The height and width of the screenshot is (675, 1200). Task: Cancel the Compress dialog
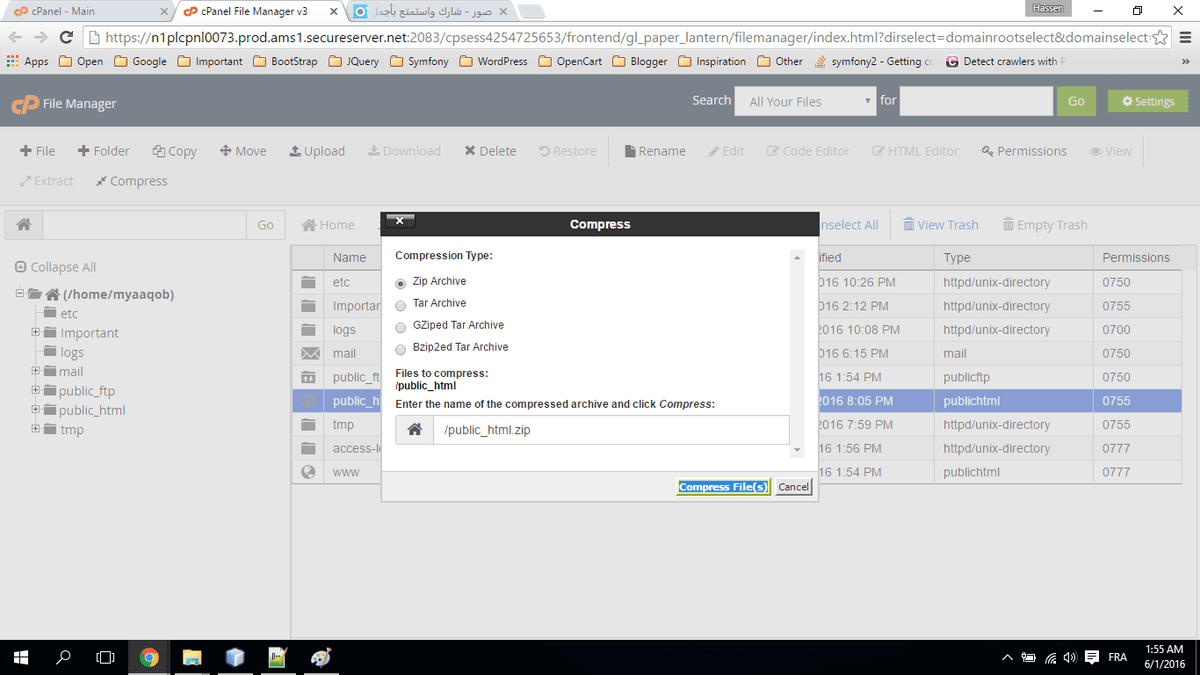pyautogui.click(x=794, y=487)
